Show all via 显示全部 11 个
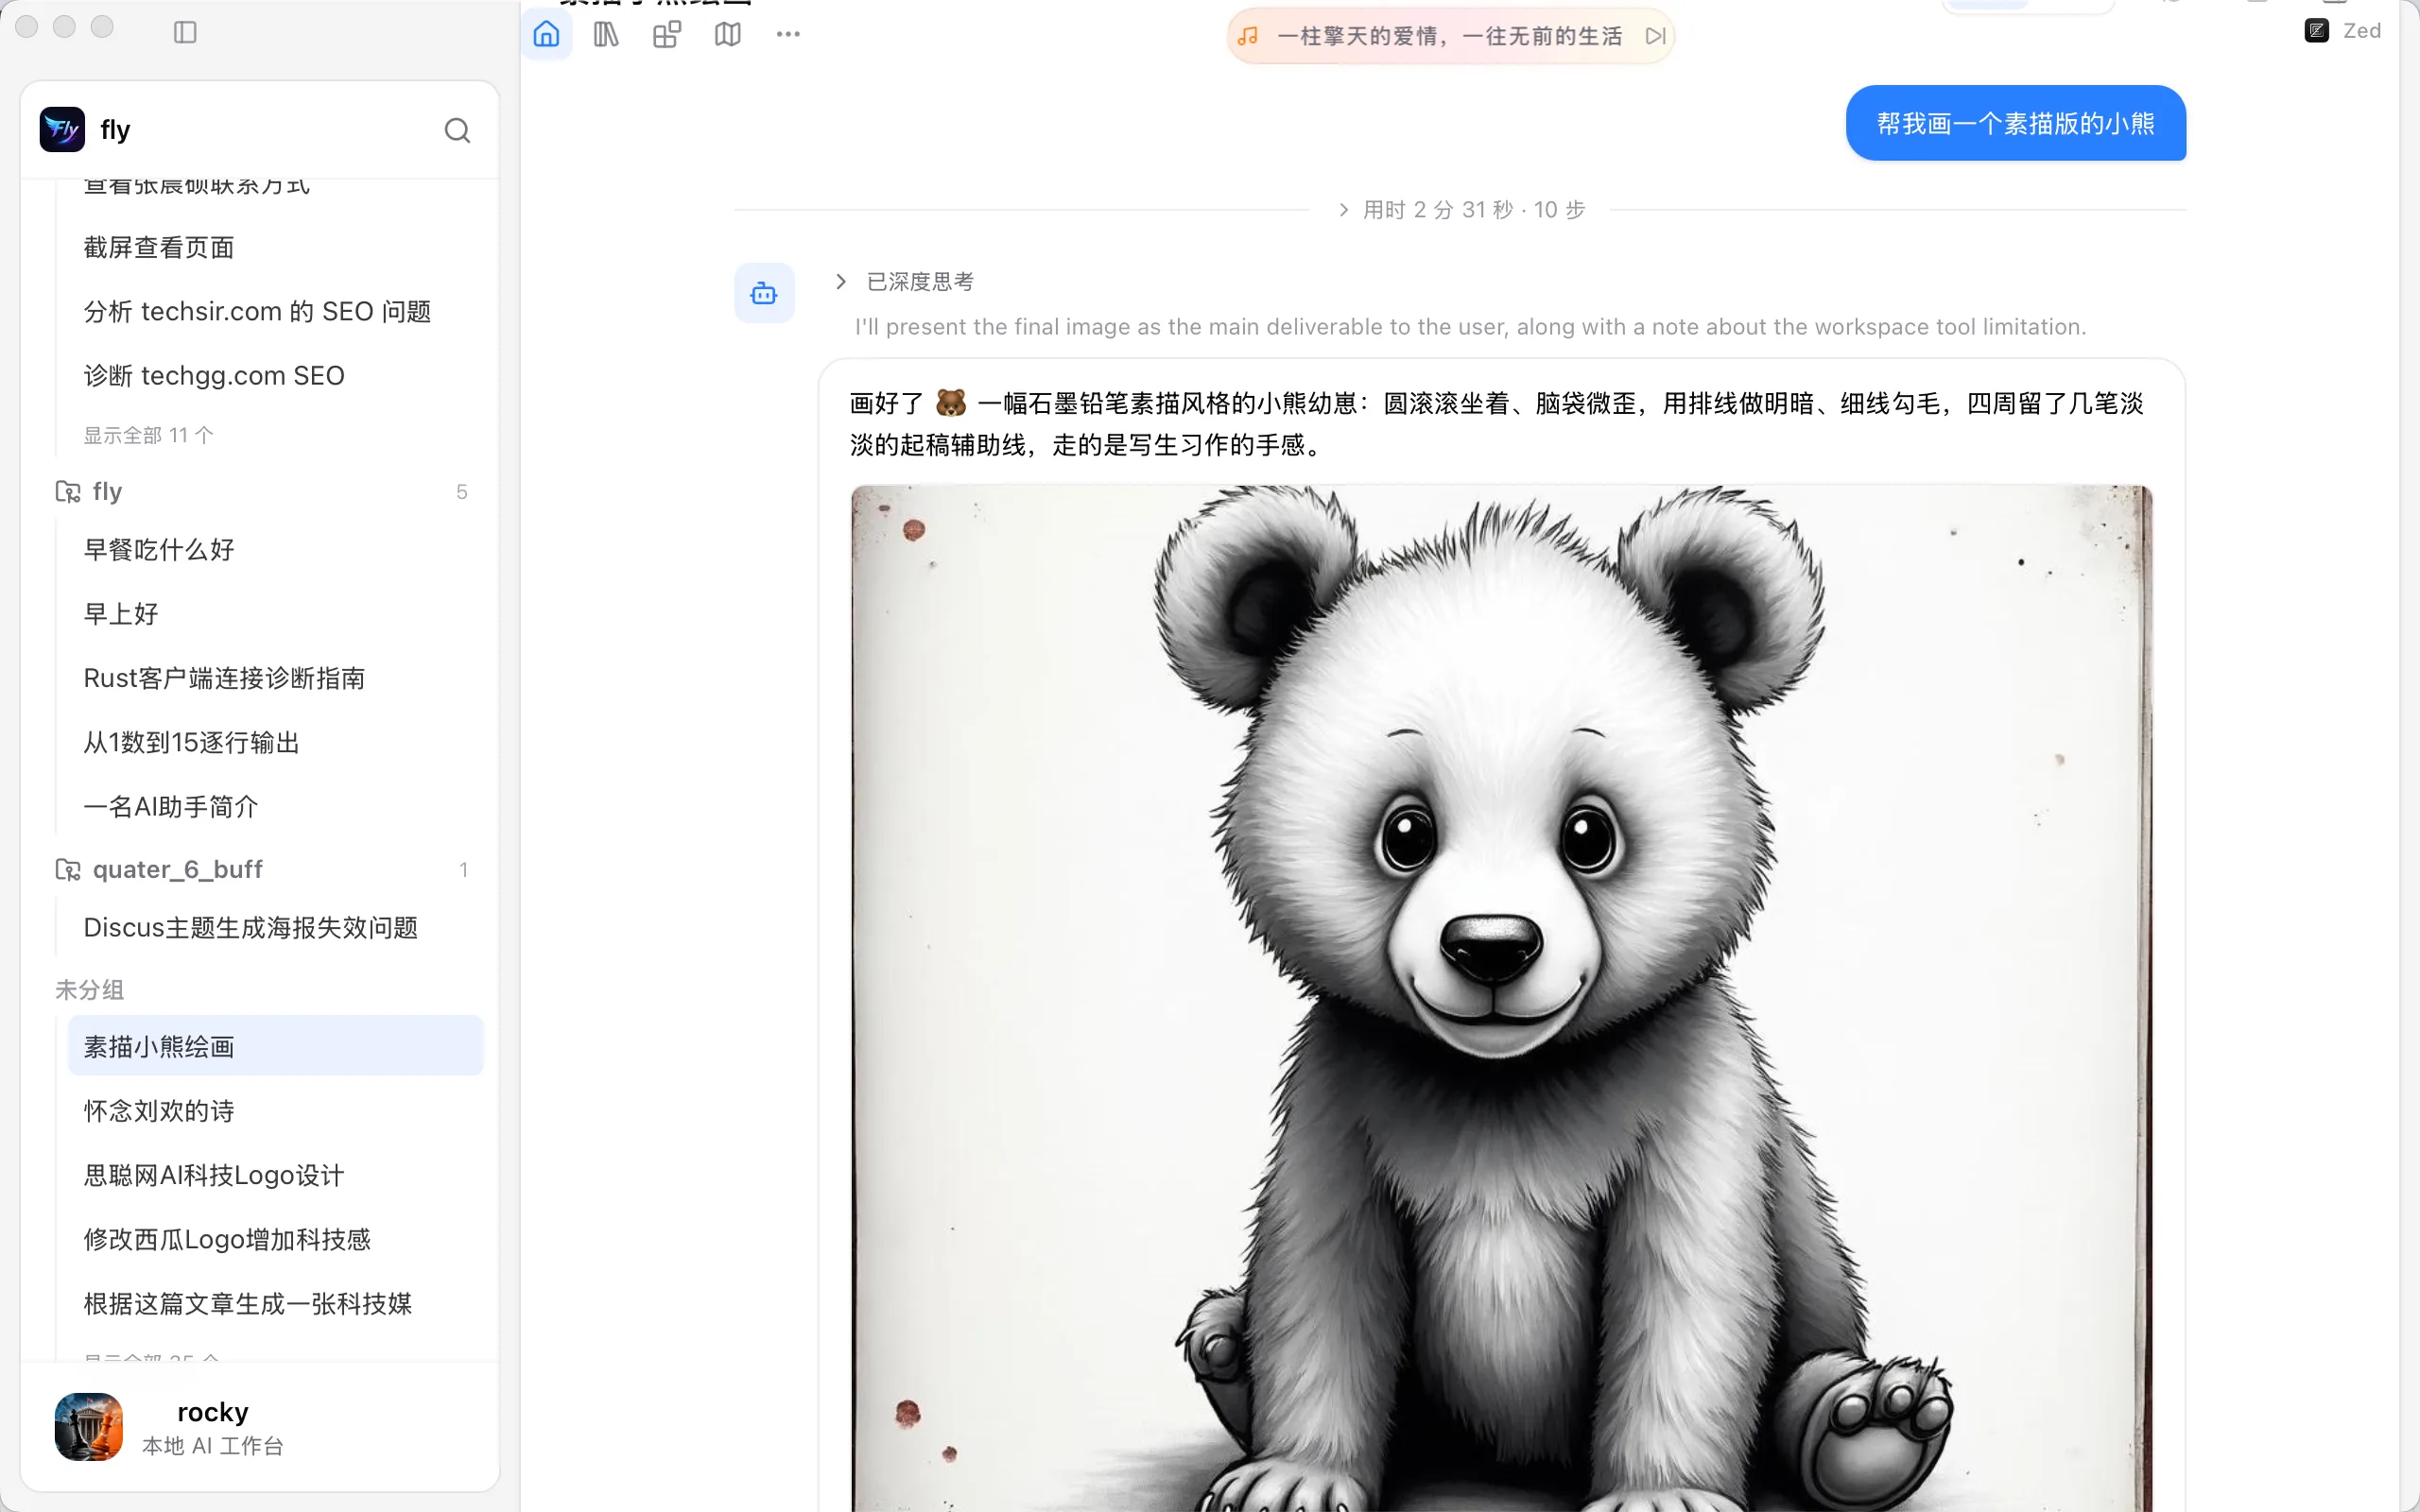This screenshot has height=1512, width=2420. pos(149,435)
